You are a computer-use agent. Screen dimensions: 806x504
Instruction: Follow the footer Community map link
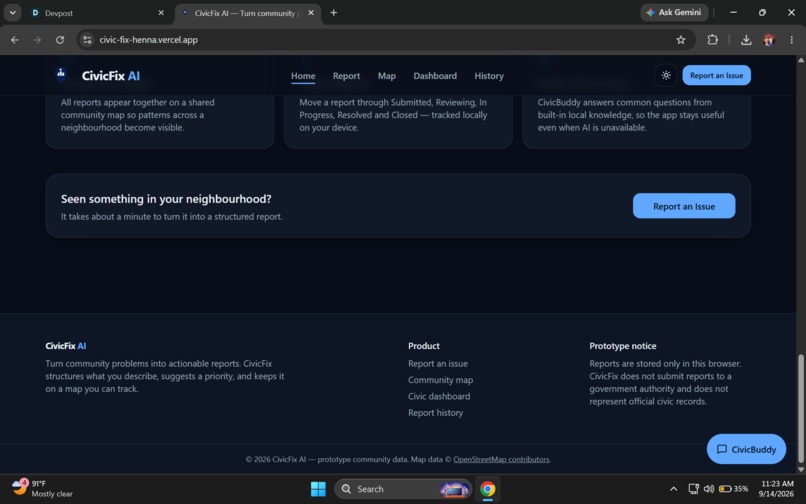(x=441, y=380)
